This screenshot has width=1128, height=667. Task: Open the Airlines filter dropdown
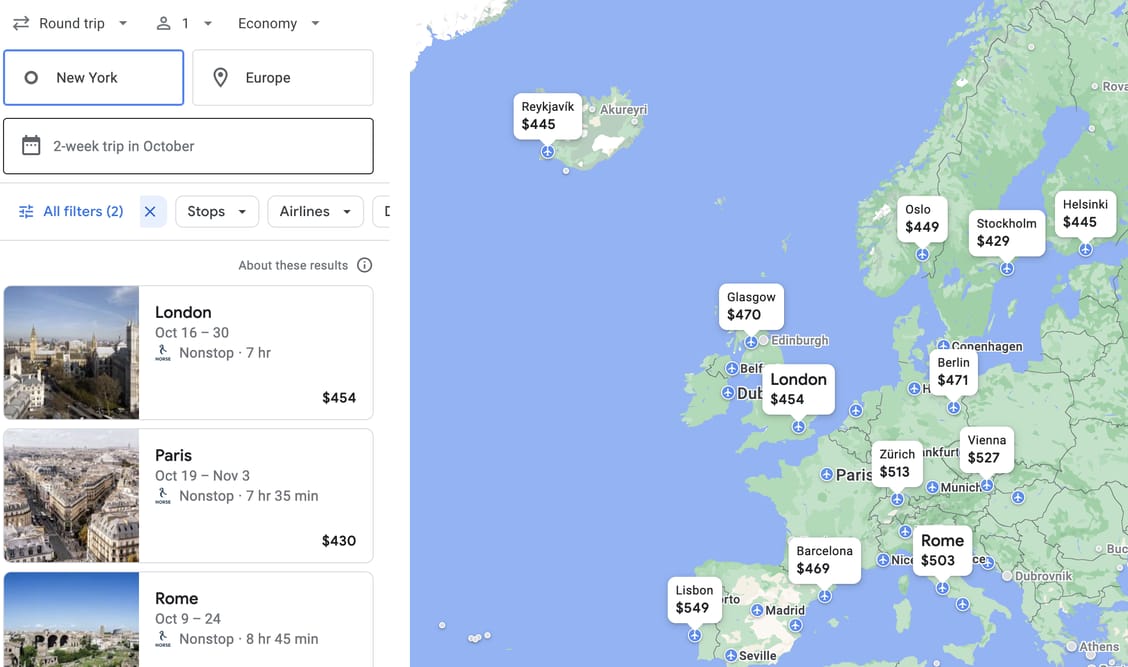[315, 211]
